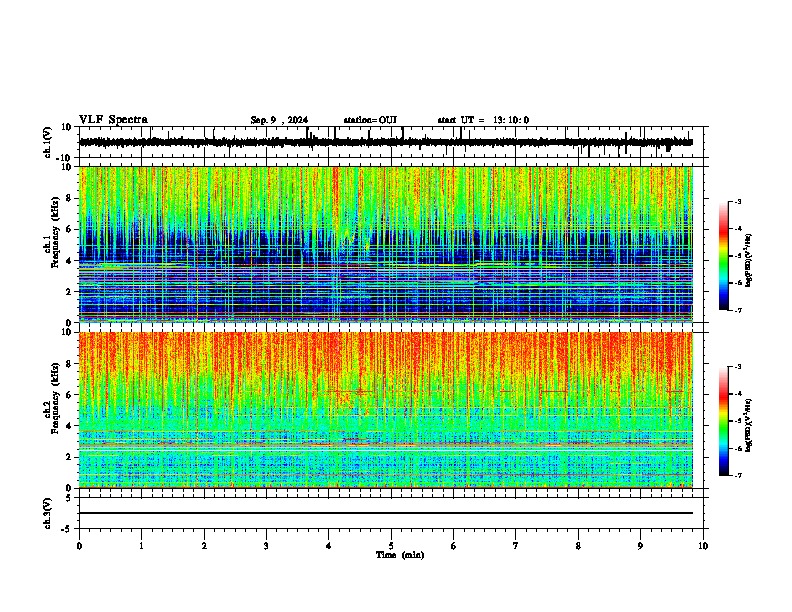This screenshot has width=792, height=612.
Task: Click the ch.1(V) waveform axis label
Action: (x=48, y=142)
